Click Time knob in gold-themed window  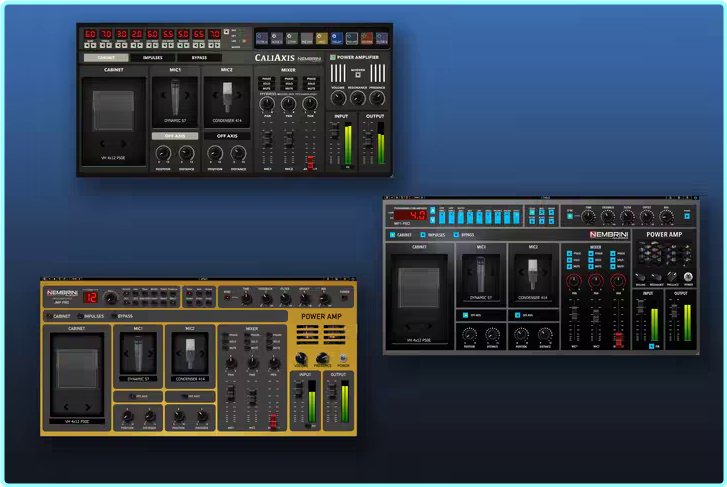click(247, 299)
